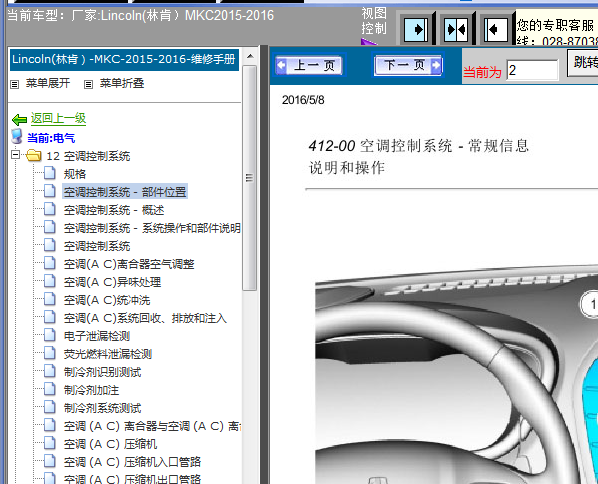Open 制冷剂系统测试
598x484 pixels.
click(x=102, y=408)
